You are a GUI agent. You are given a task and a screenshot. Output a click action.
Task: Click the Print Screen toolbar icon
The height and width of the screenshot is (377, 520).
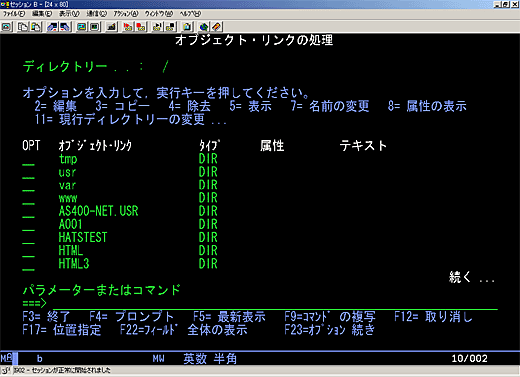point(7,27)
